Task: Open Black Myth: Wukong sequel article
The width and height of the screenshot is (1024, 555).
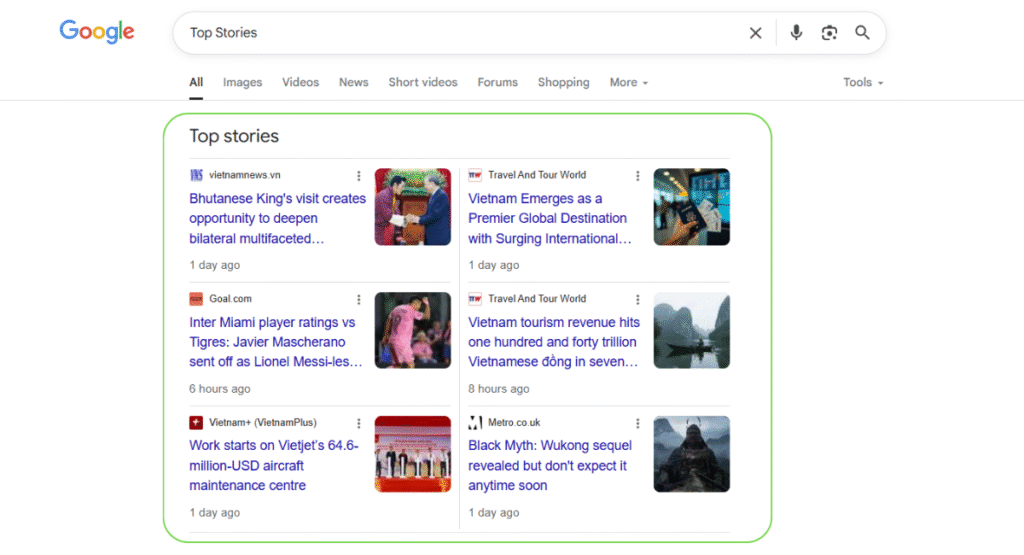Action: [x=549, y=465]
